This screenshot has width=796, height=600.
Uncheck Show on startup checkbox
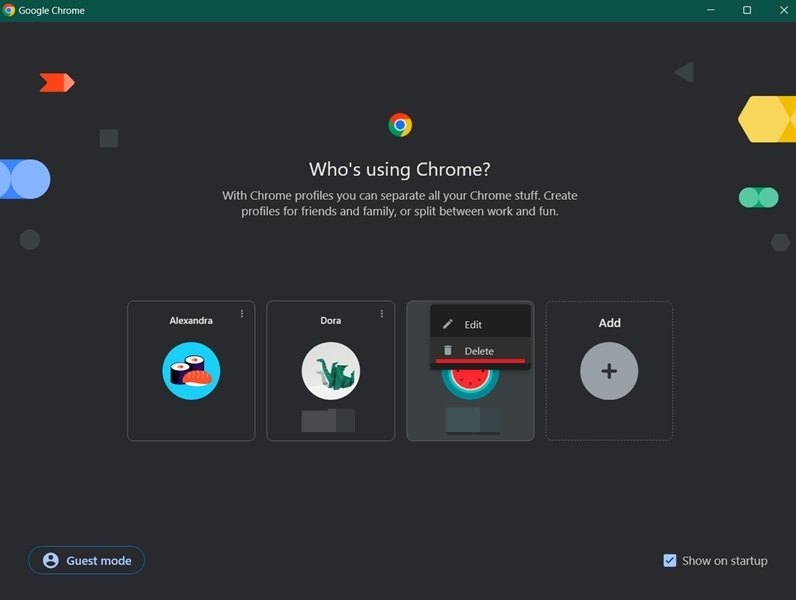pyautogui.click(x=670, y=560)
